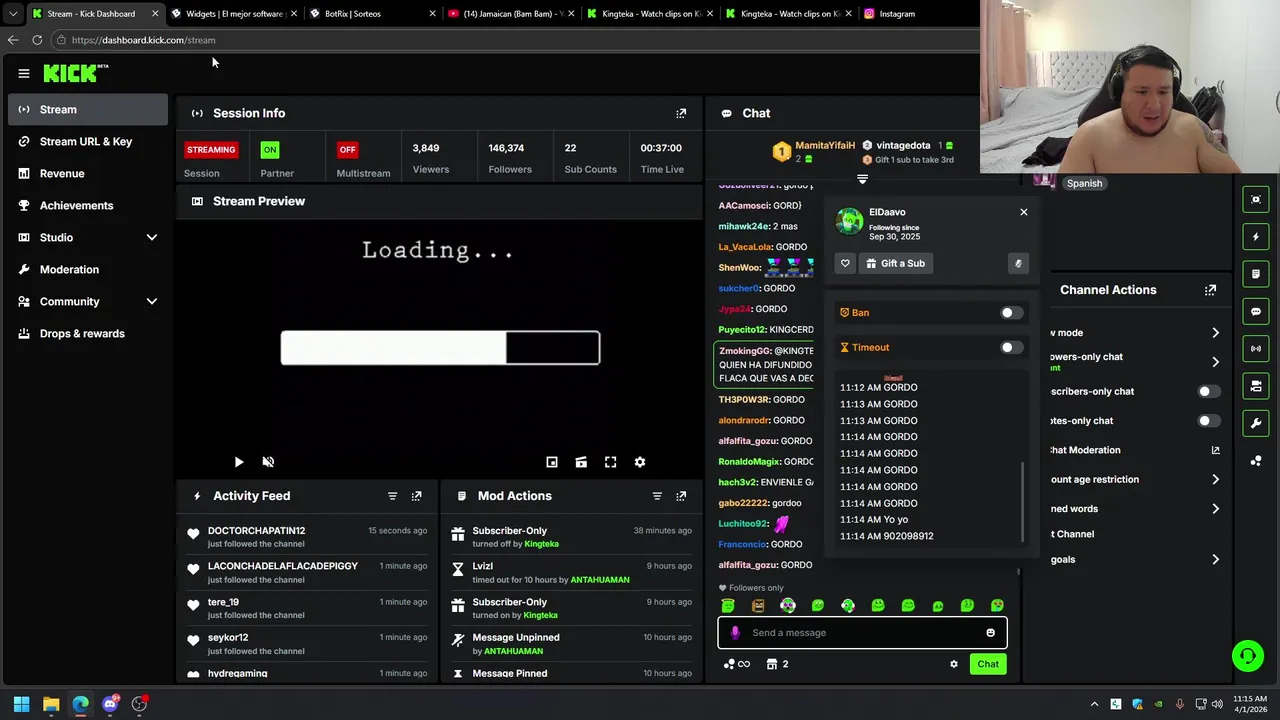Viewport: 1280px width, 720px height.
Task: Open the browser tab list dropdown
Action: (12, 14)
